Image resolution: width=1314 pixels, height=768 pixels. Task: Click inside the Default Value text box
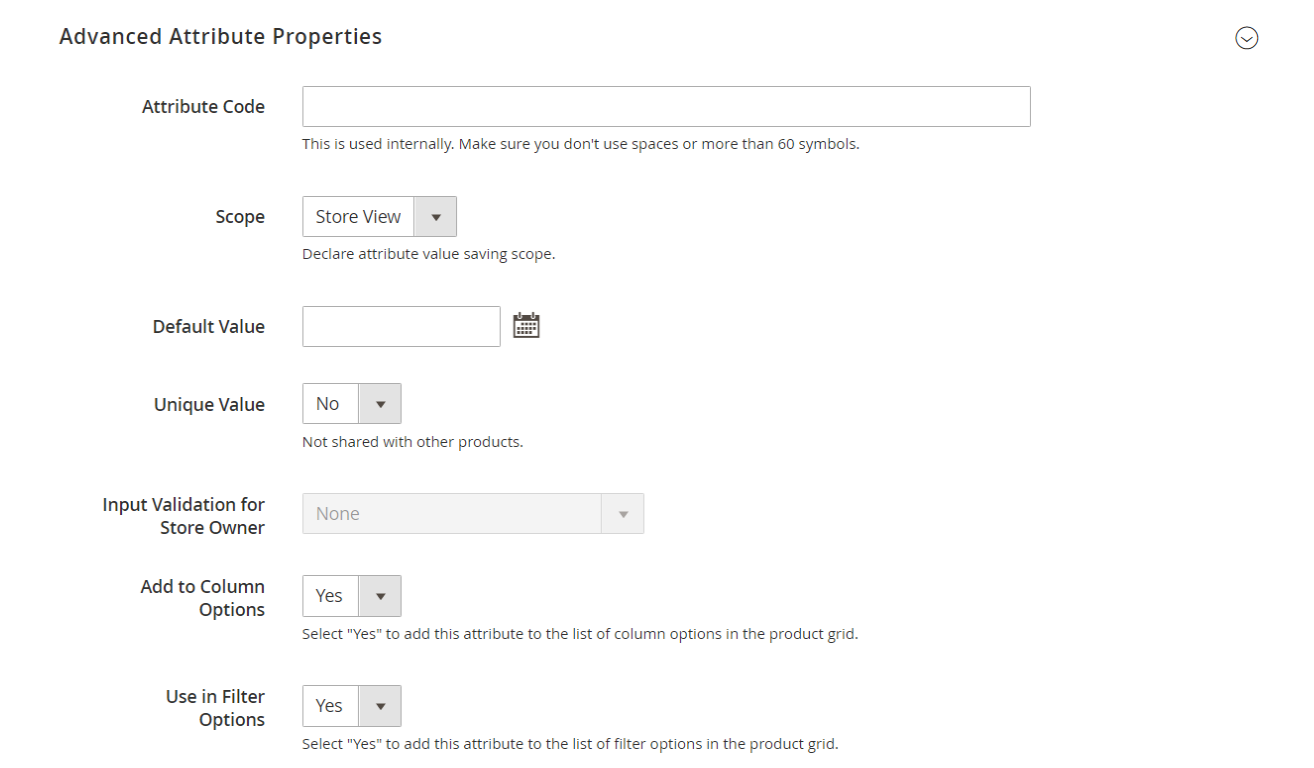pos(400,325)
